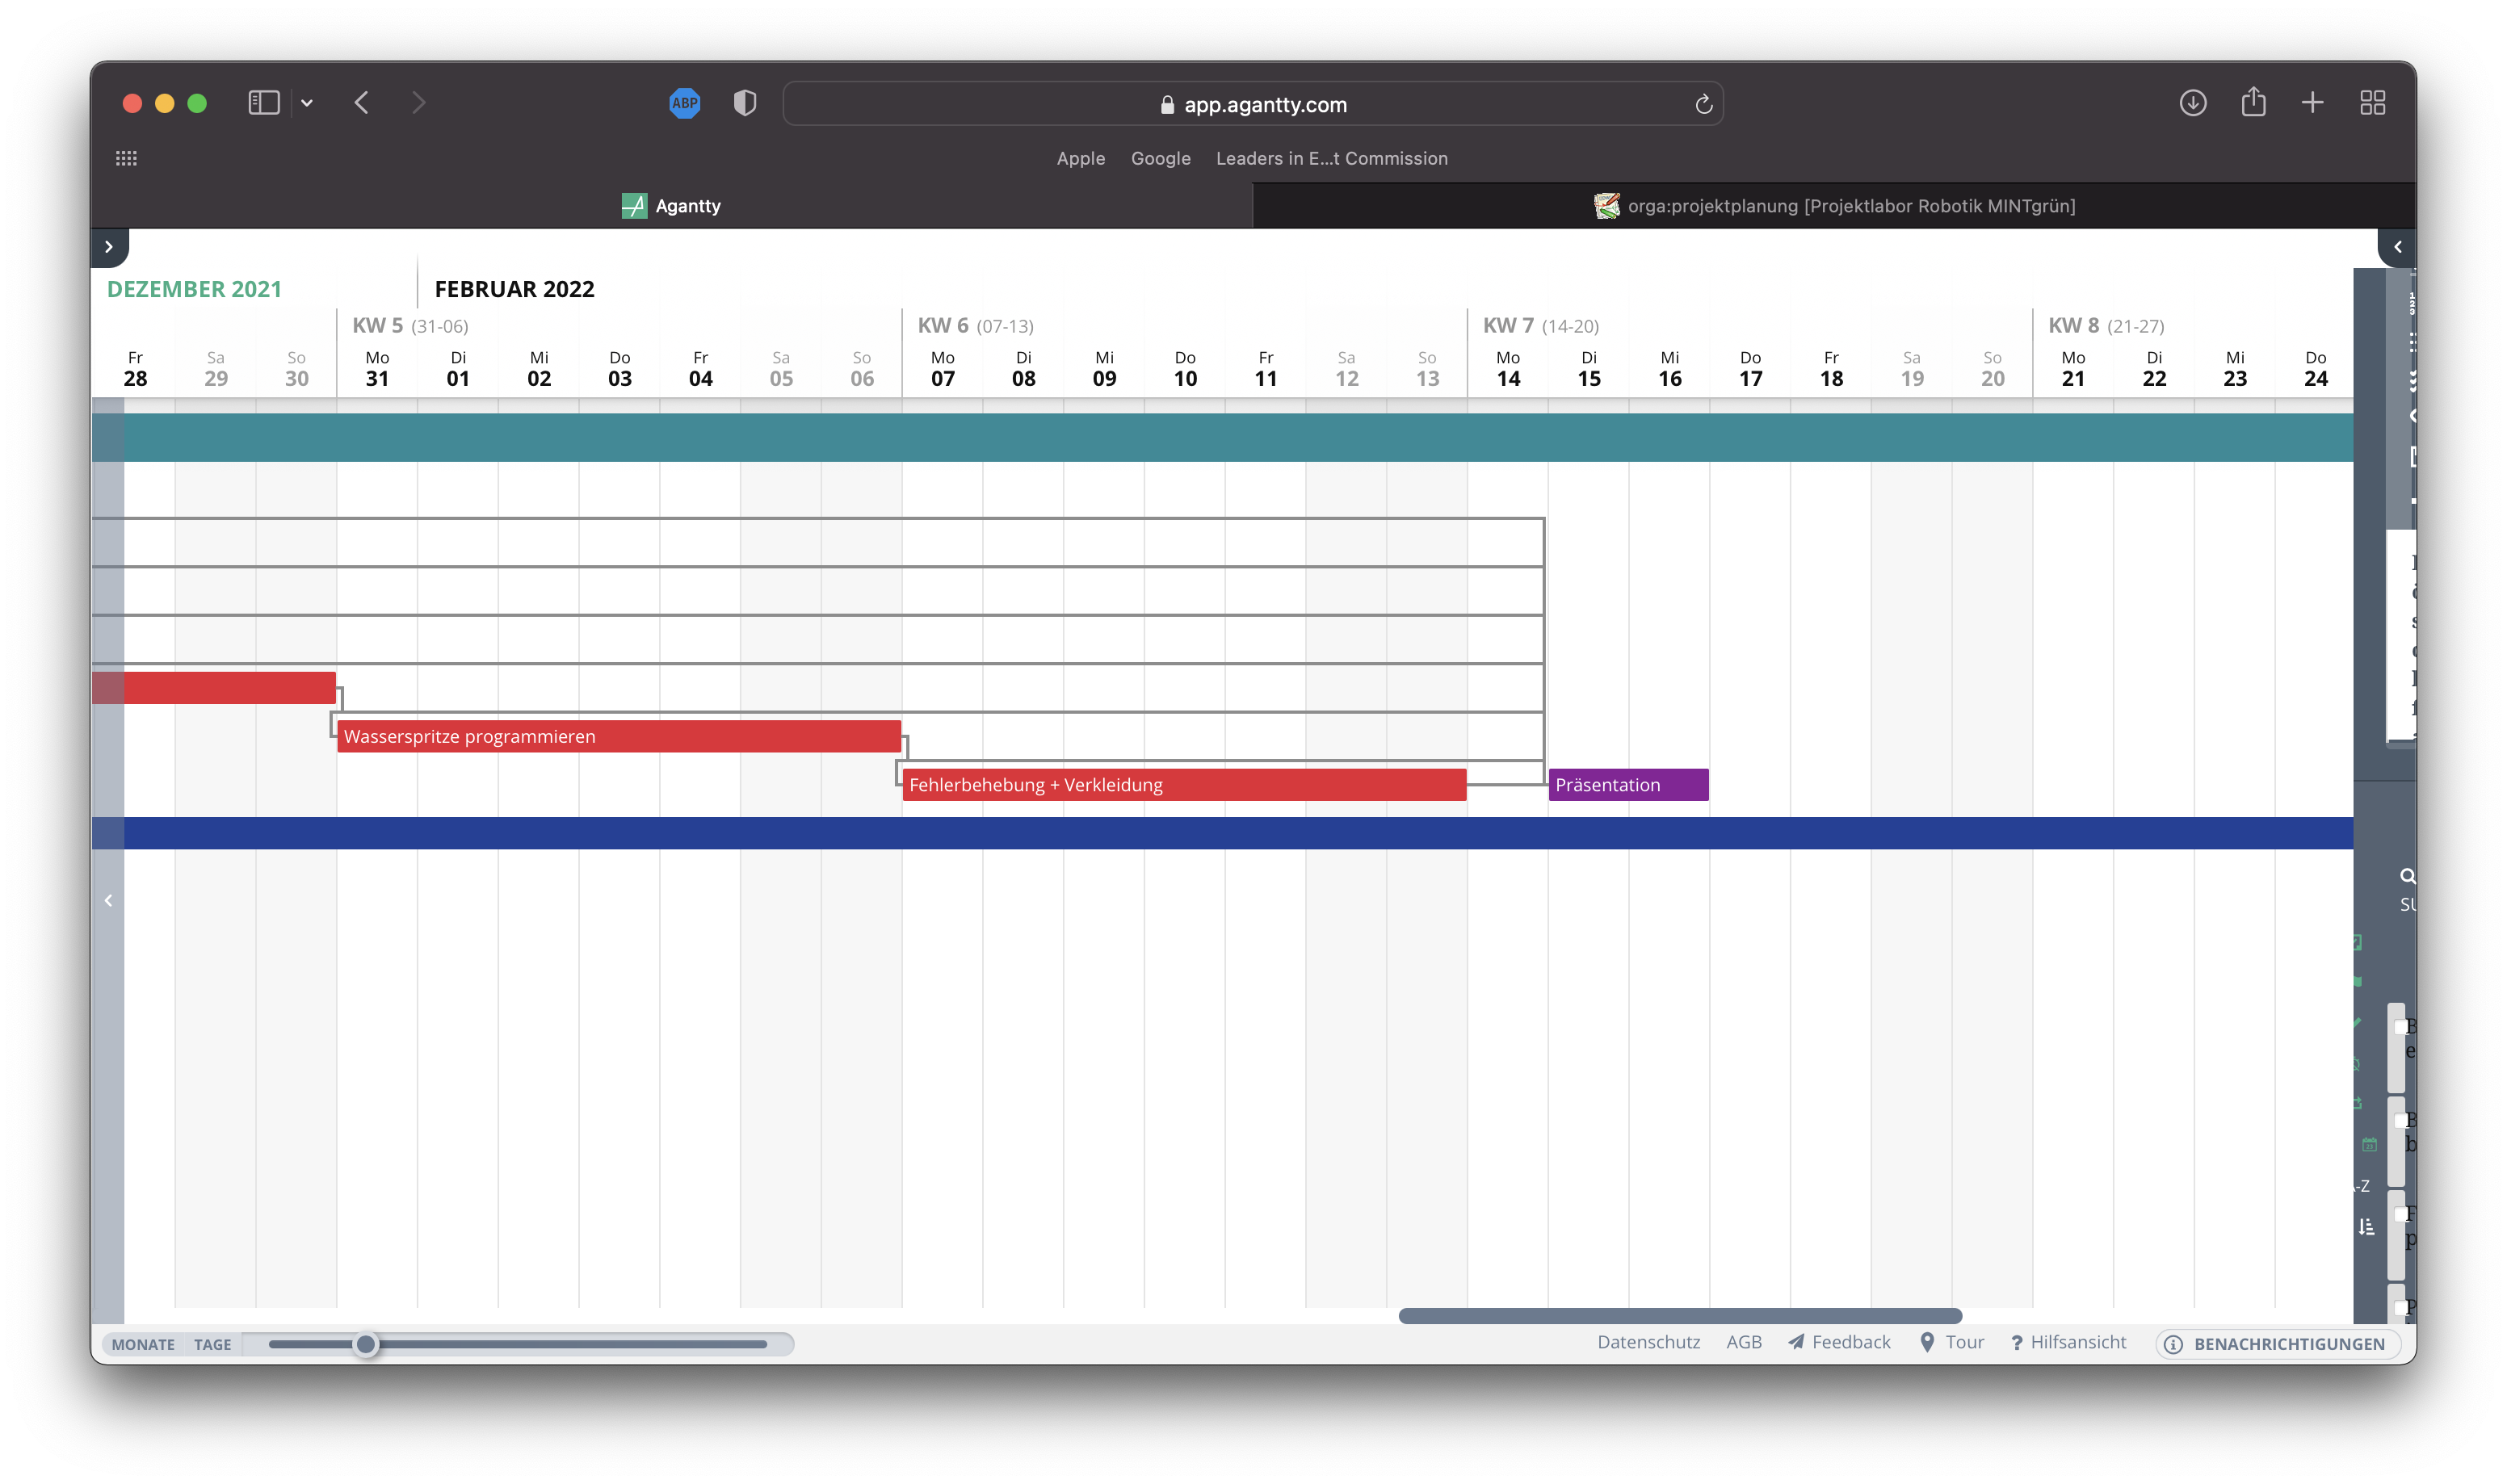Click the Mo 31 day header
Image resolution: width=2507 pixels, height=1484 pixels.
point(377,369)
